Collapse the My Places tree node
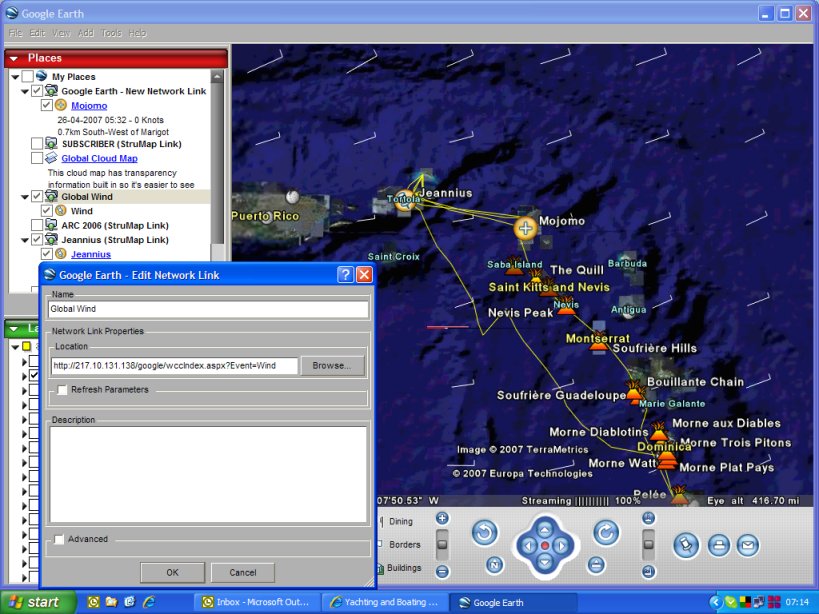Image resolution: width=819 pixels, height=614 pixels. [x=15, y=77]
